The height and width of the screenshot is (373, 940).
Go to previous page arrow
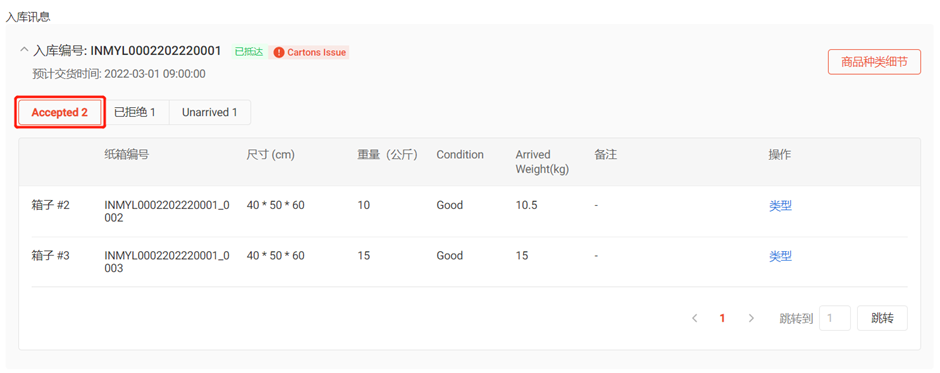[694, 318]
